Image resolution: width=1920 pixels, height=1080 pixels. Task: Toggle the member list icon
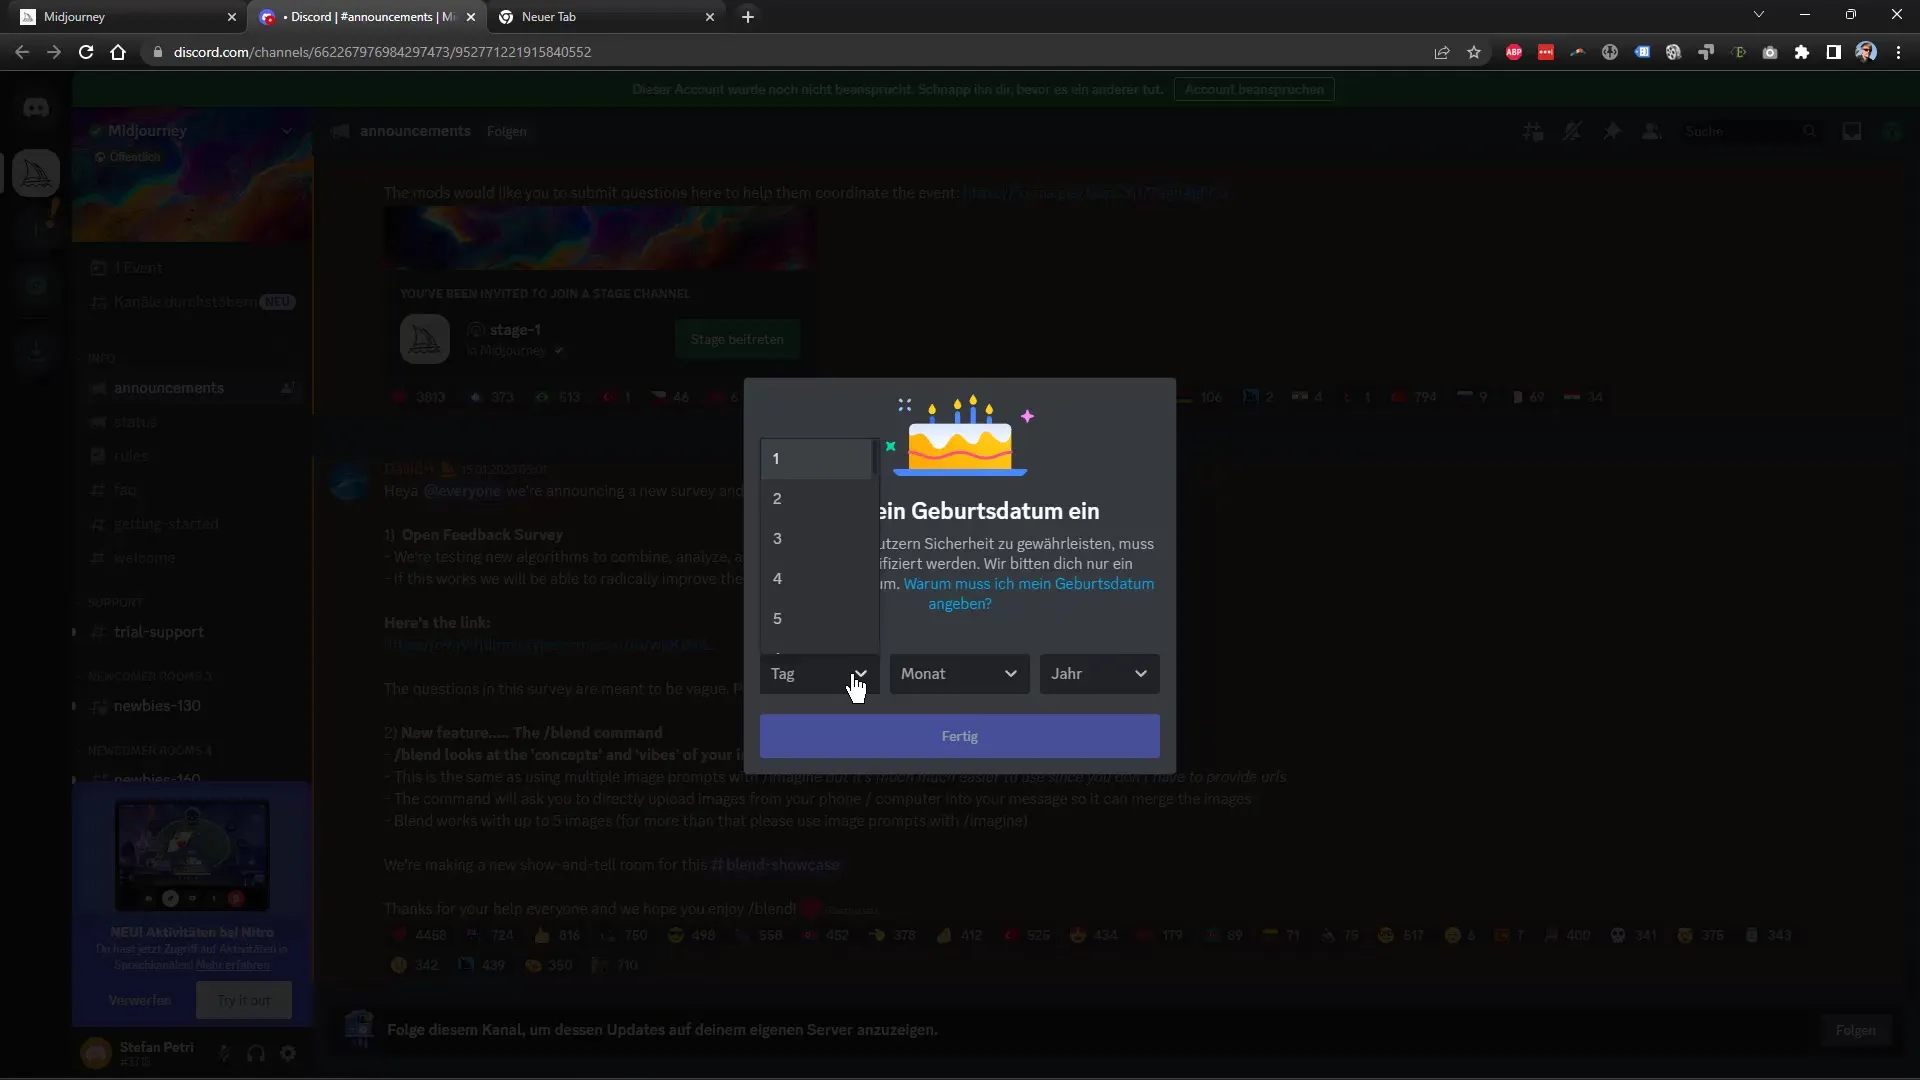coord(1652,131)
